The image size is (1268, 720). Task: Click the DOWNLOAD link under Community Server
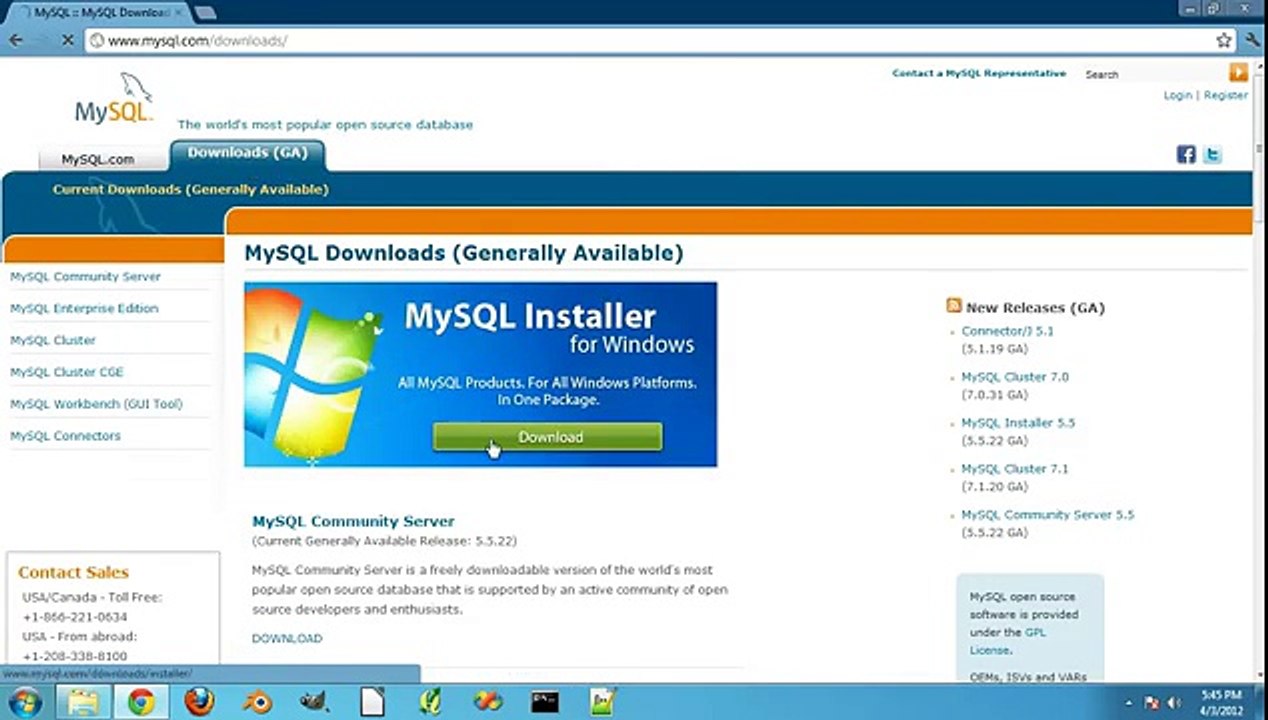287,638
